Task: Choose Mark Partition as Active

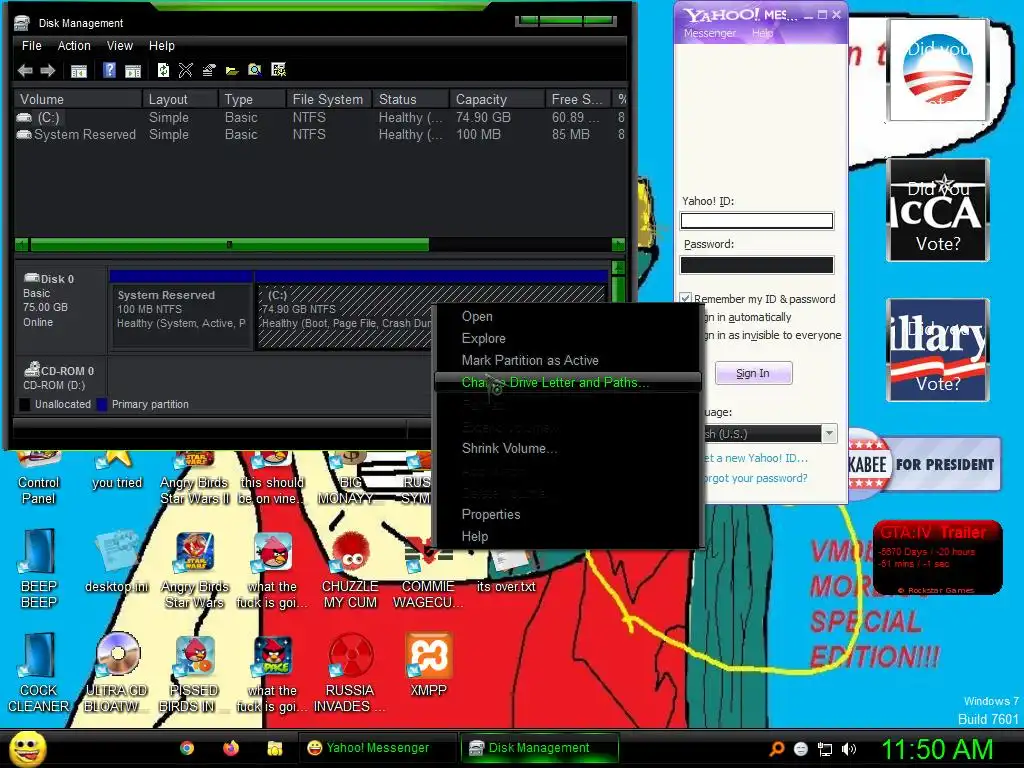Action: [568, 360]
